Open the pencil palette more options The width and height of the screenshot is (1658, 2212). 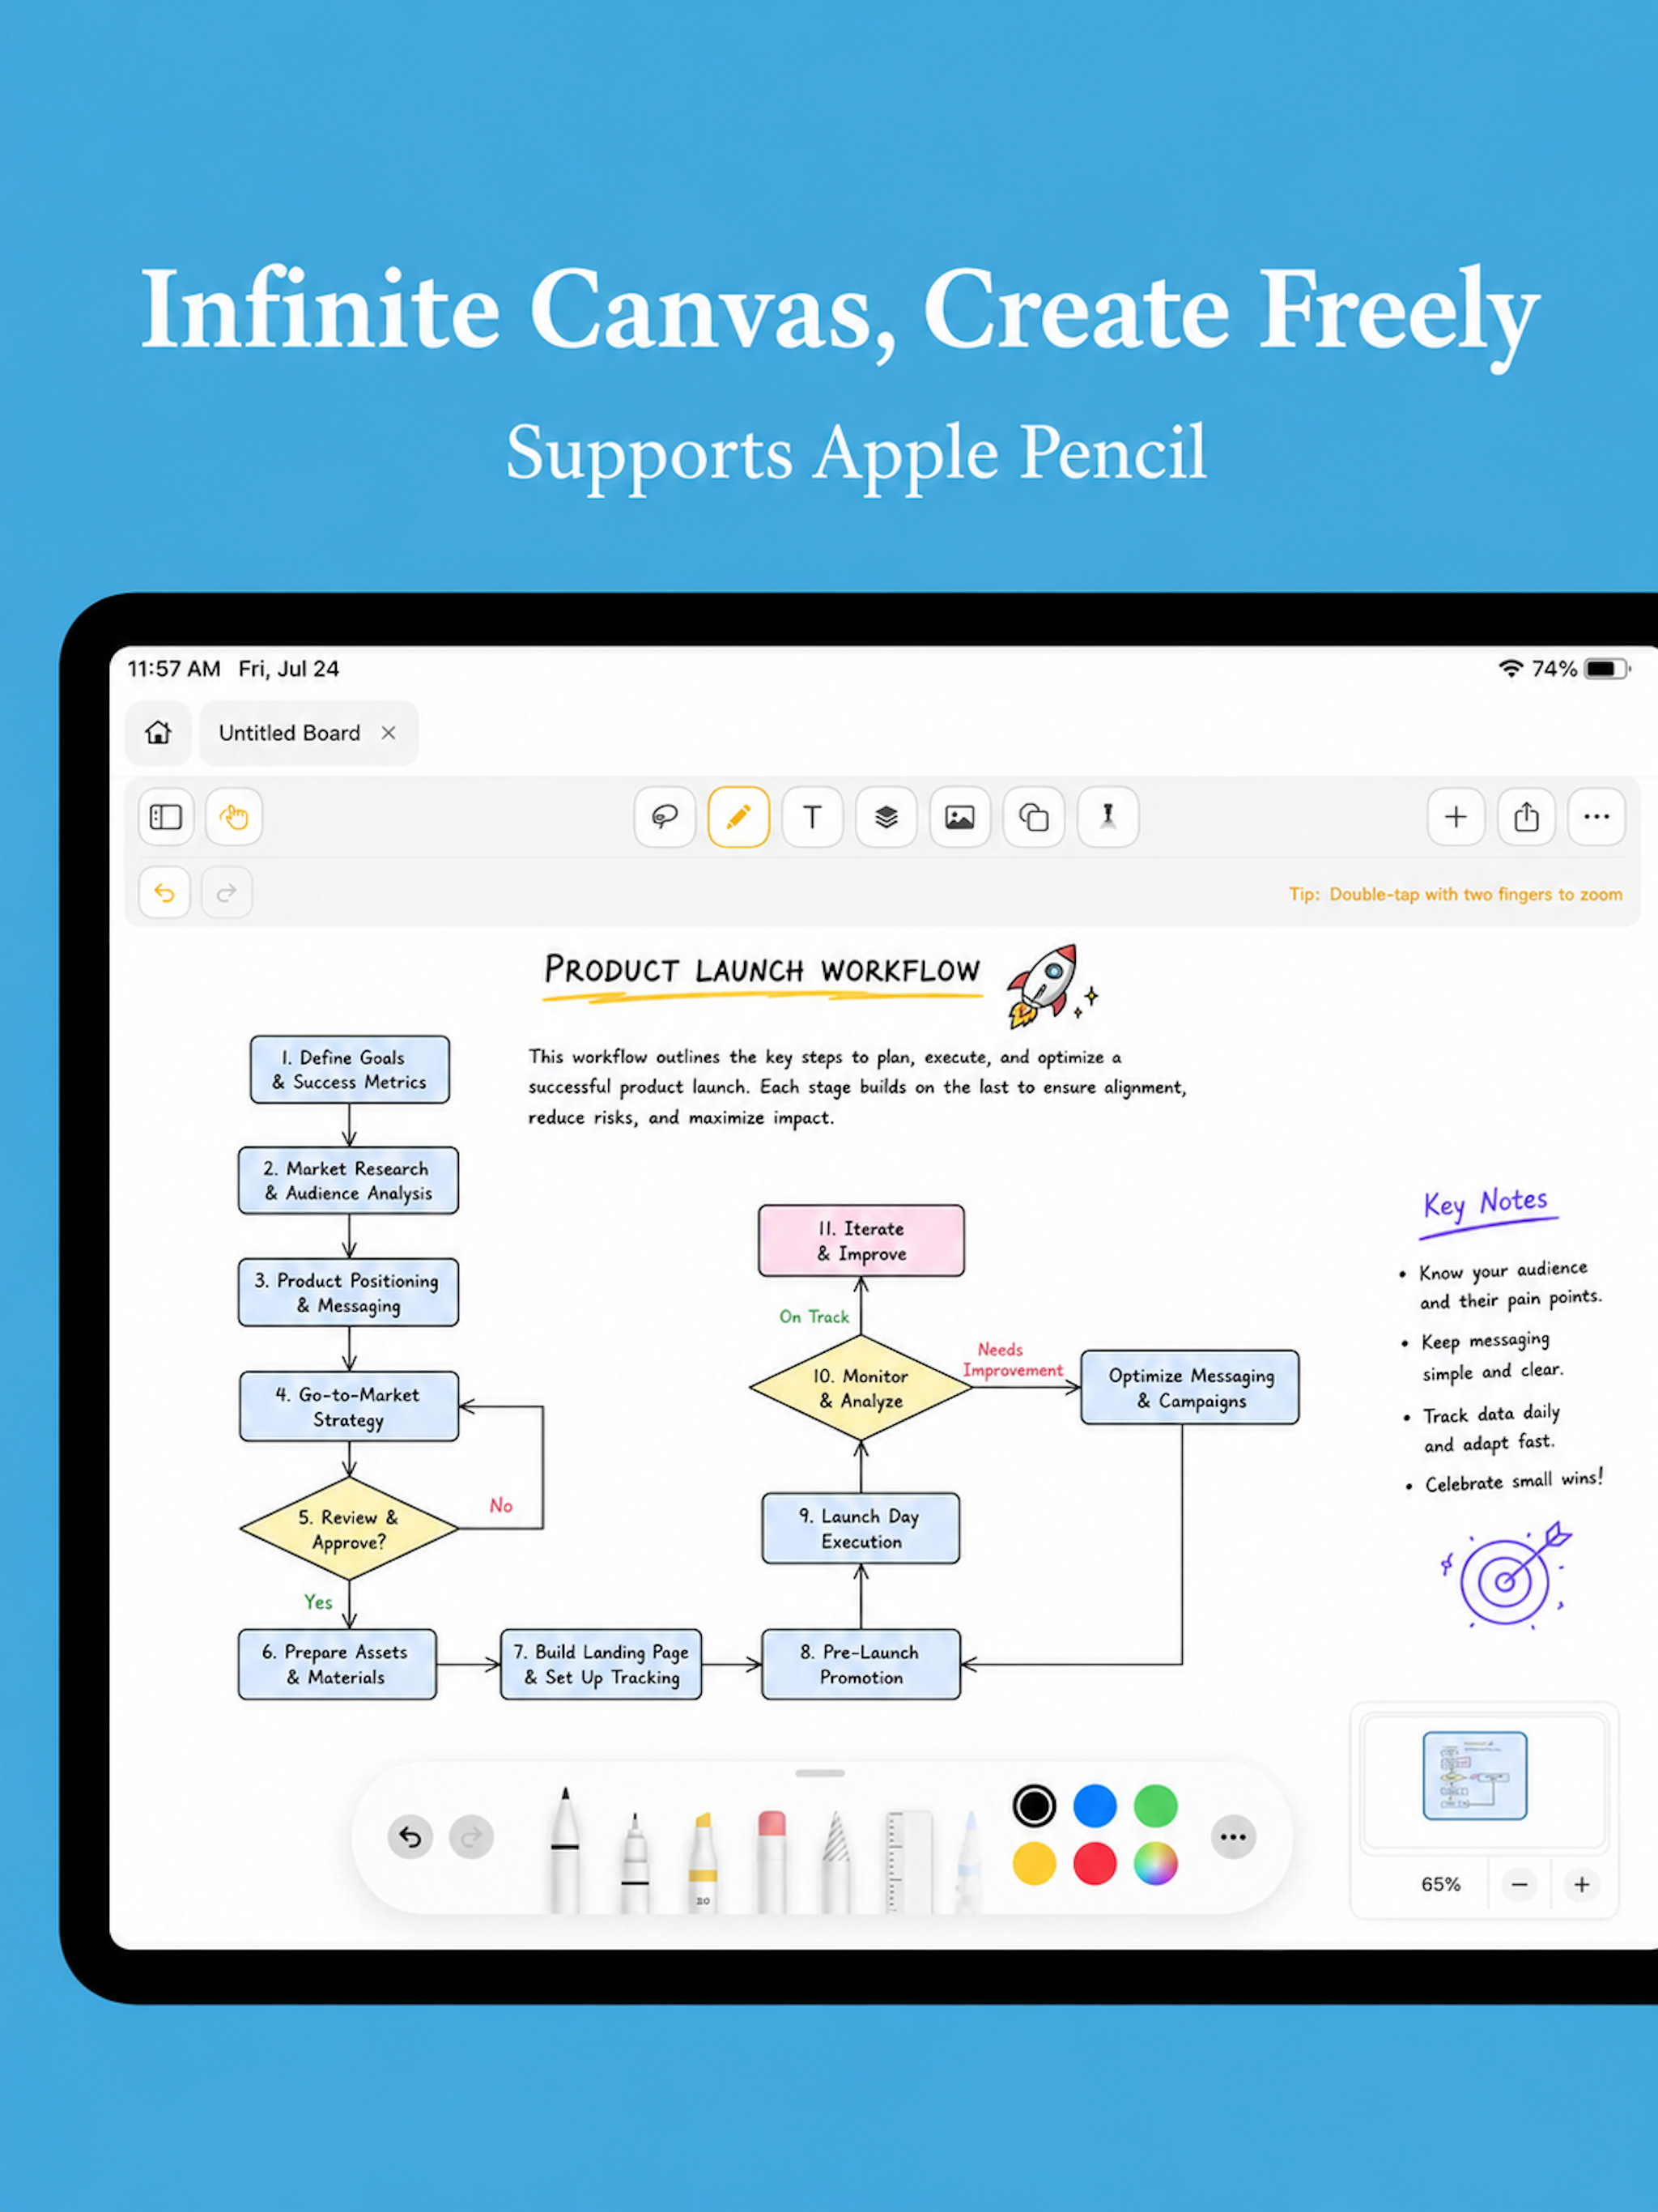pos(1233,1837)
